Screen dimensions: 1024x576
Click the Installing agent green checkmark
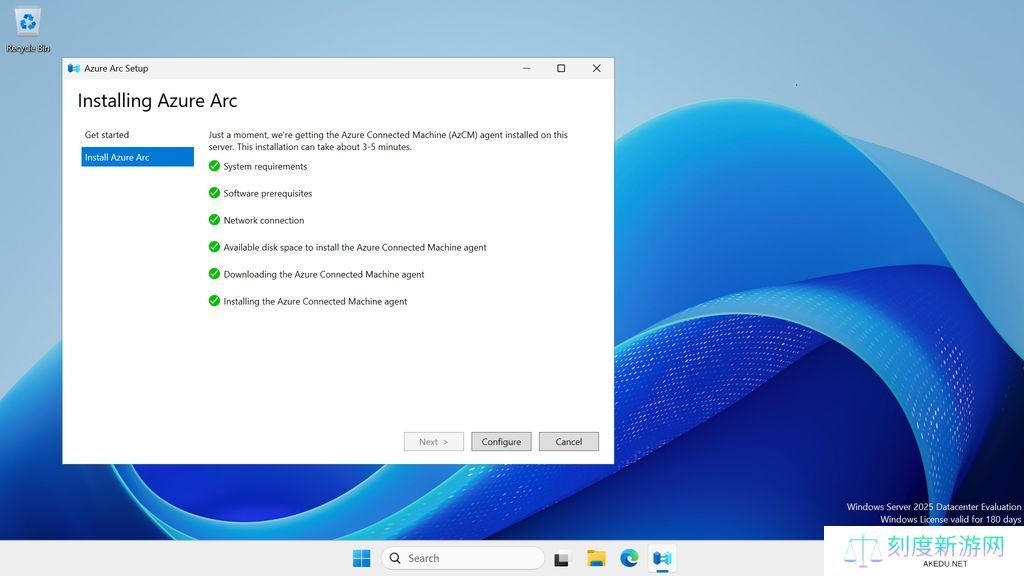pyautogui.click(x=214, y=300)
